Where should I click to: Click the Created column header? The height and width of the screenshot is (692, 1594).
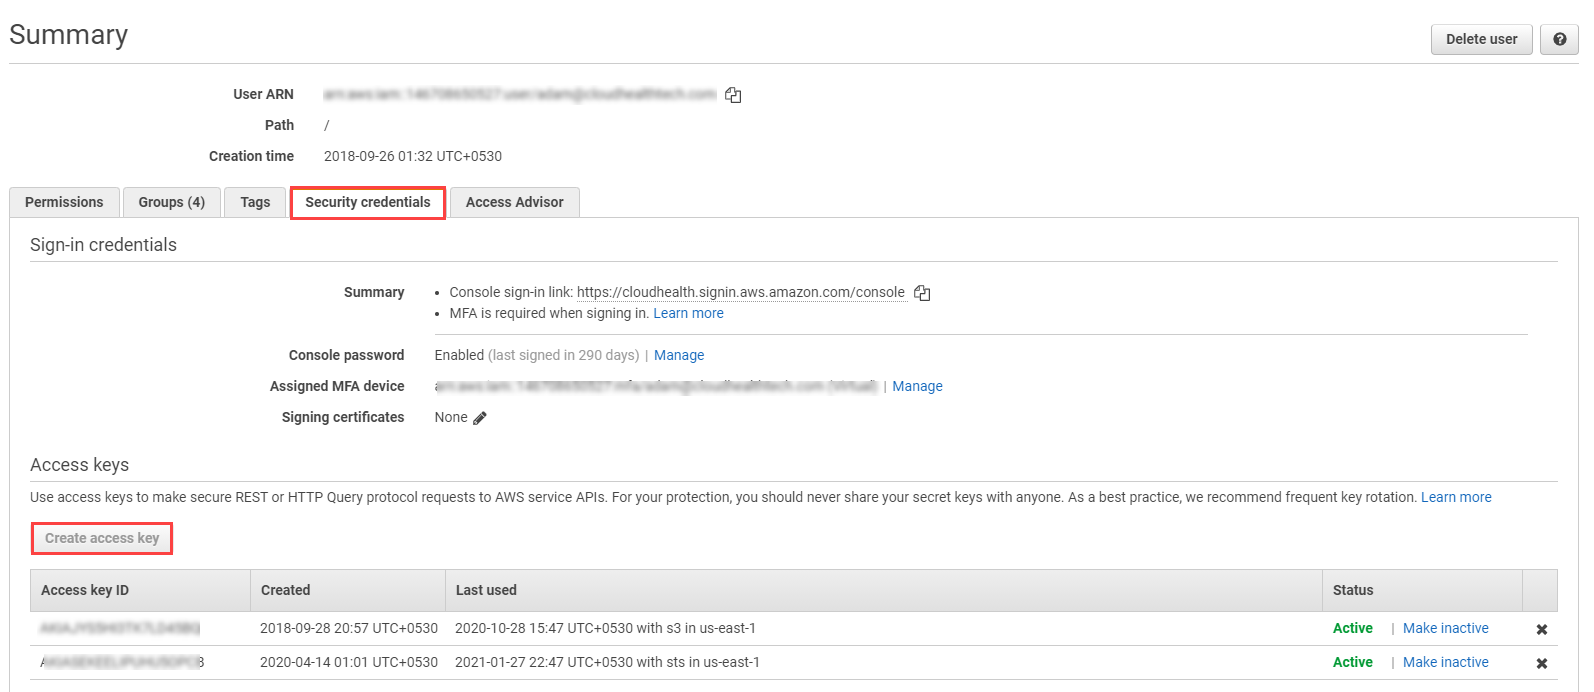(347, 590)
